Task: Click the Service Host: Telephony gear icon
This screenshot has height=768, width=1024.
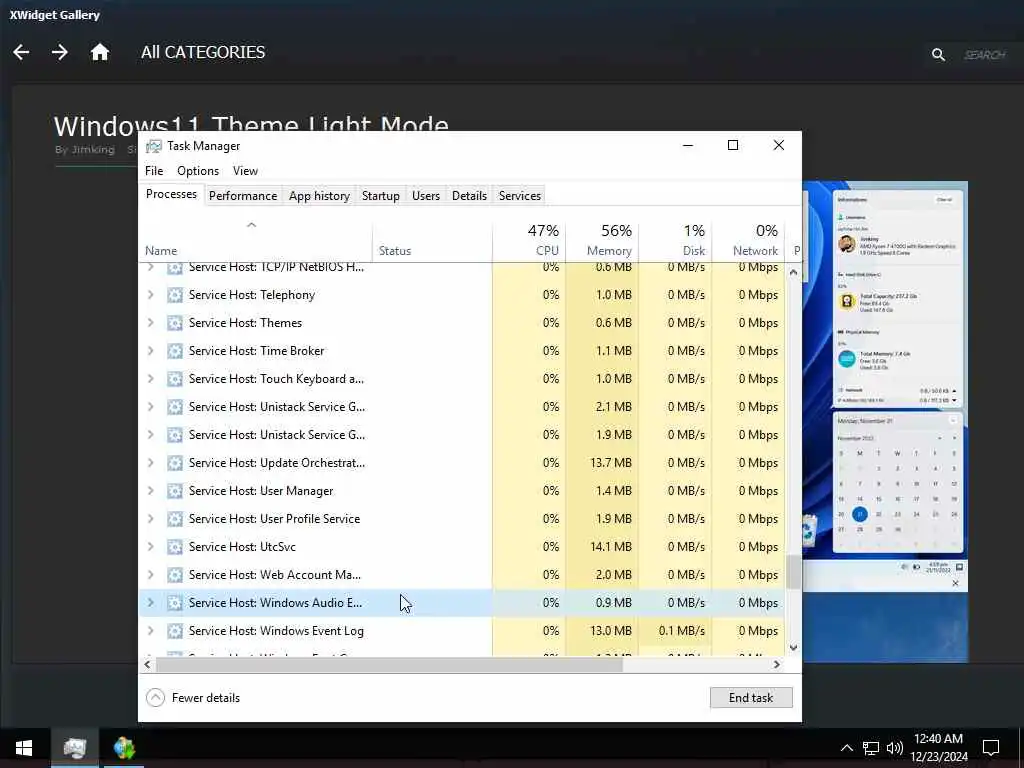Action: click(x=174, y=295)
